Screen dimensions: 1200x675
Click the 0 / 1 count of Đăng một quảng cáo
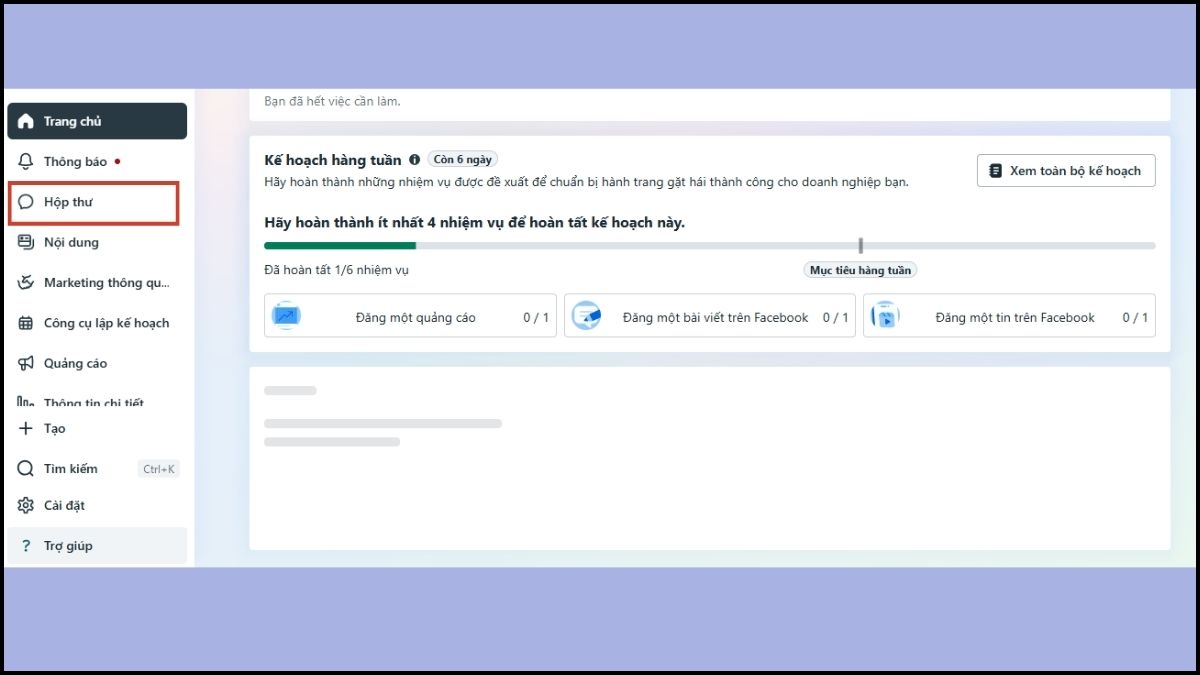536,317
